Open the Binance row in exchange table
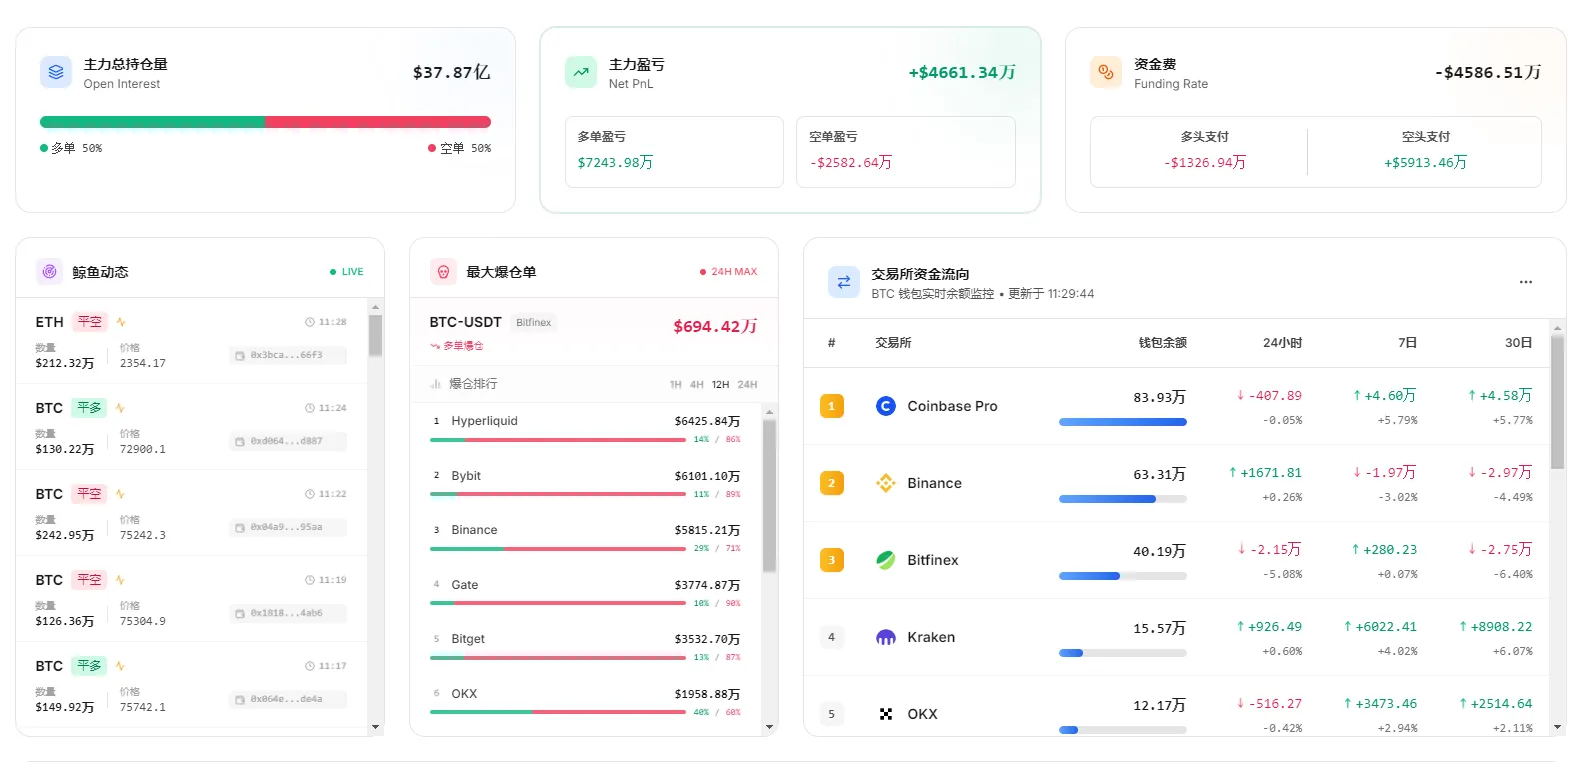The height and width of the screenshot is (762, 1587). [934, 483]
